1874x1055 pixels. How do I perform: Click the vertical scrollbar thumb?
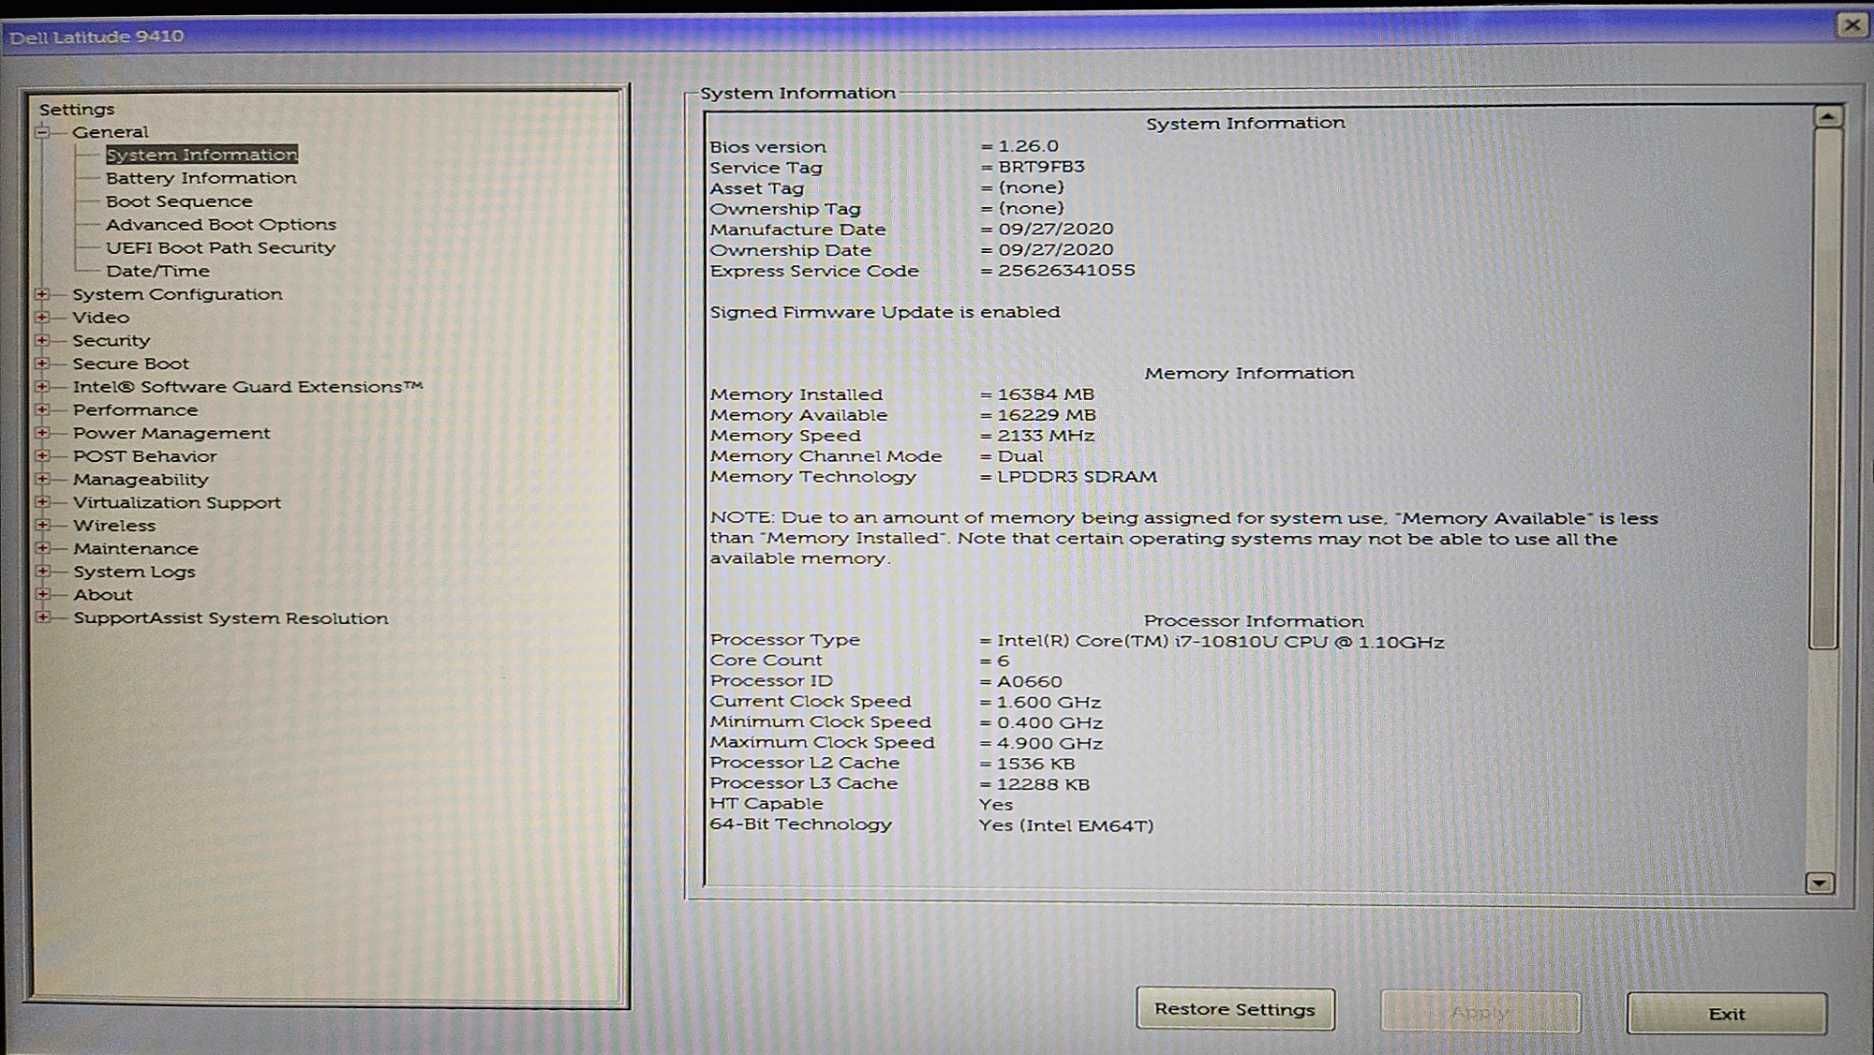[x=1825, y=388]
